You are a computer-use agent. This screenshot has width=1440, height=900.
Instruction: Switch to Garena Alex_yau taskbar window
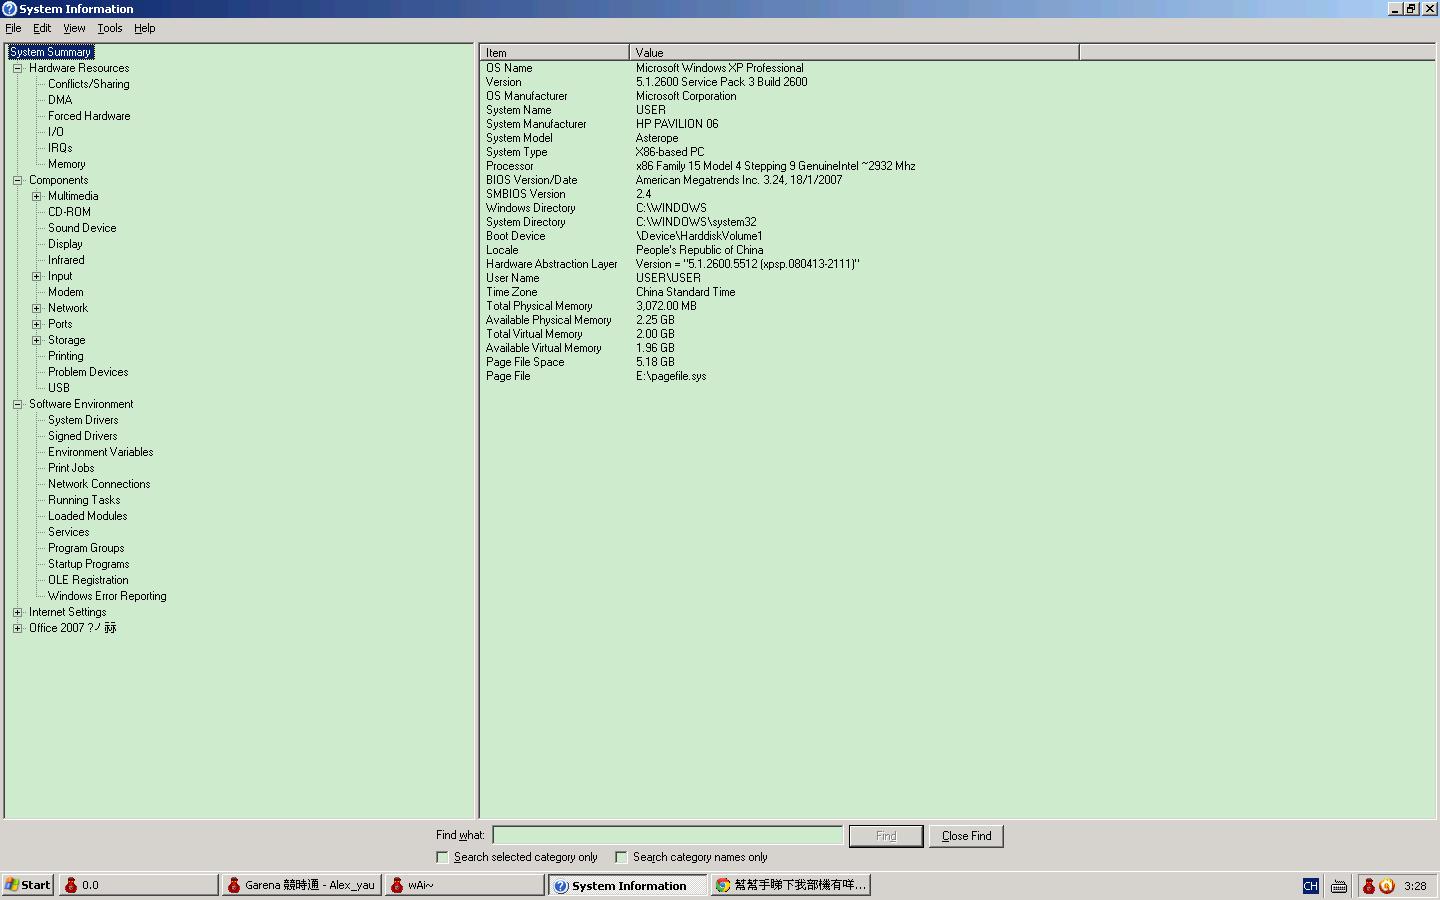point(302,885)
